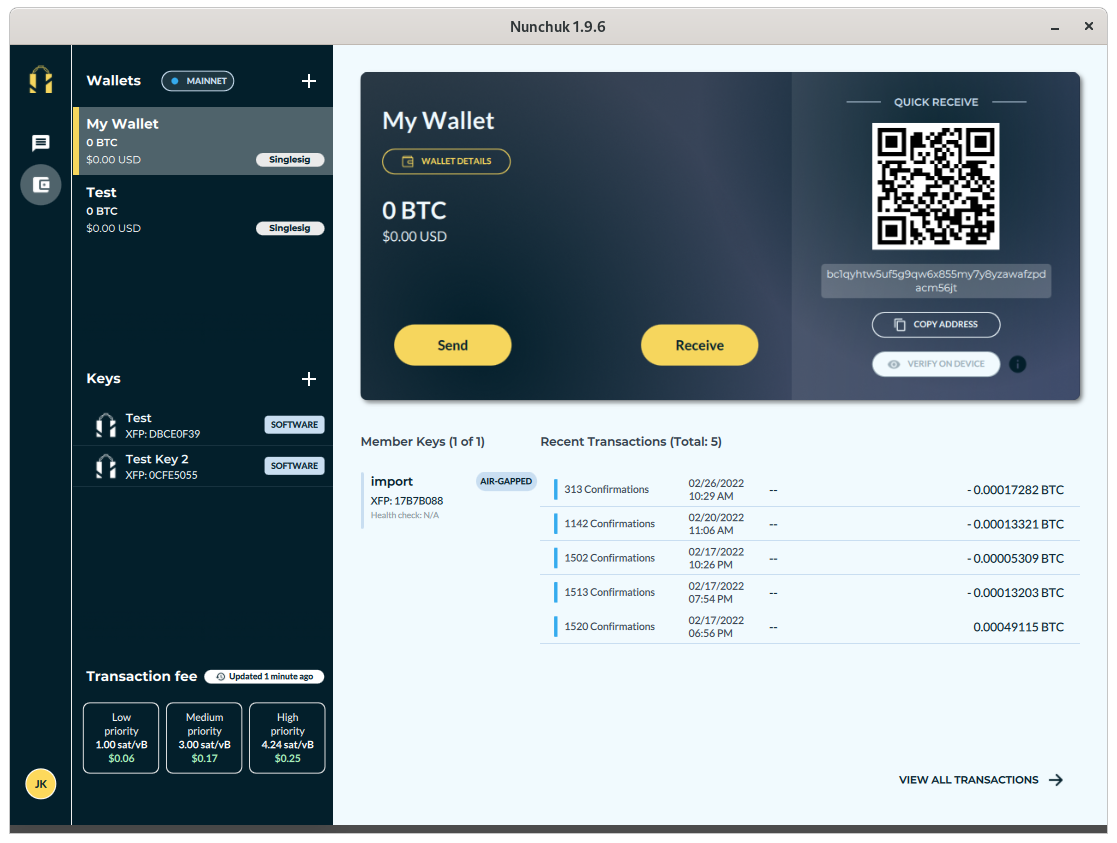Select My Wallet in wallet list

click(203, 141)
